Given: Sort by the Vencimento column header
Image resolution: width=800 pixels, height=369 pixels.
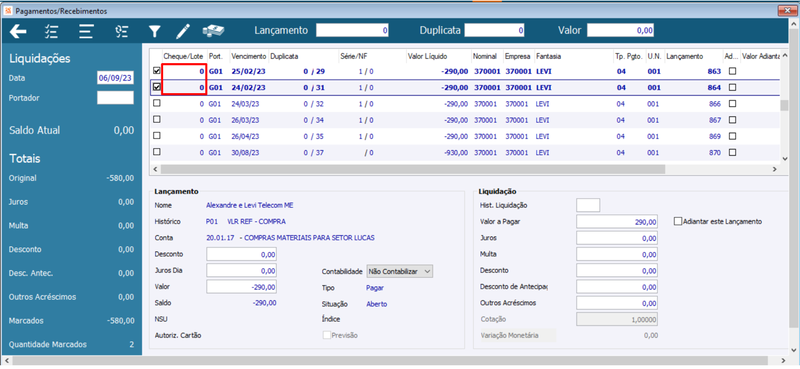Looking at the screenshot, I should tap(248, 56).
